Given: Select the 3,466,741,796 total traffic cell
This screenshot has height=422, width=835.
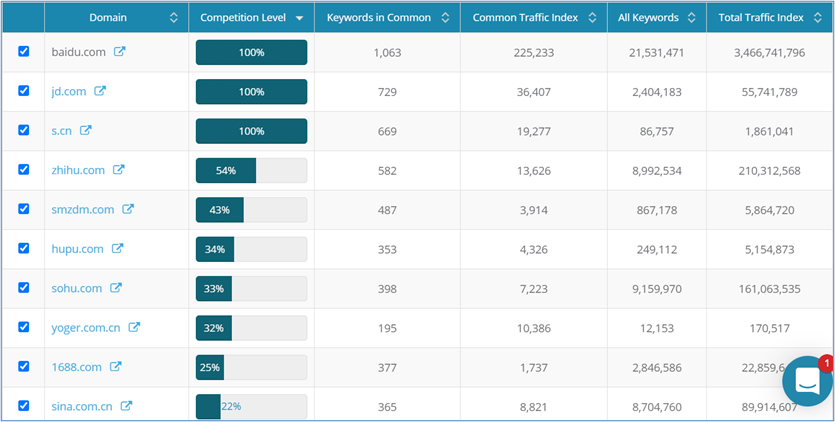Looking at the screenshot, I should click(x=769, y=53).
